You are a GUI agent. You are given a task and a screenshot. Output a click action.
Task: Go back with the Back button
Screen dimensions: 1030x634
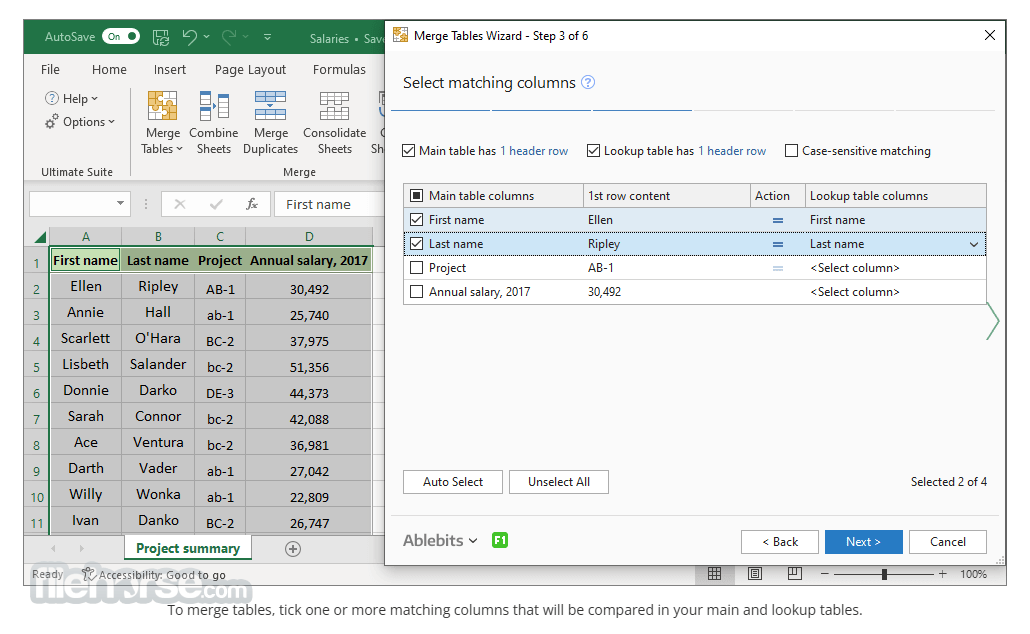(780, 542)
